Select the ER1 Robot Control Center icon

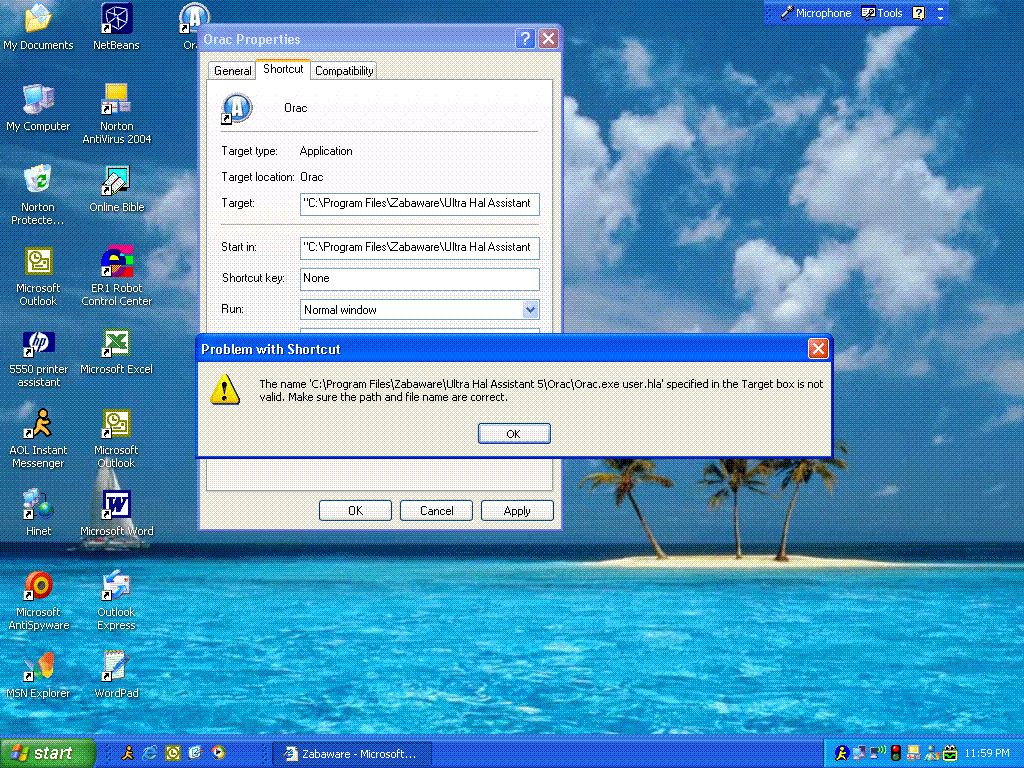(x=116, y=276)
